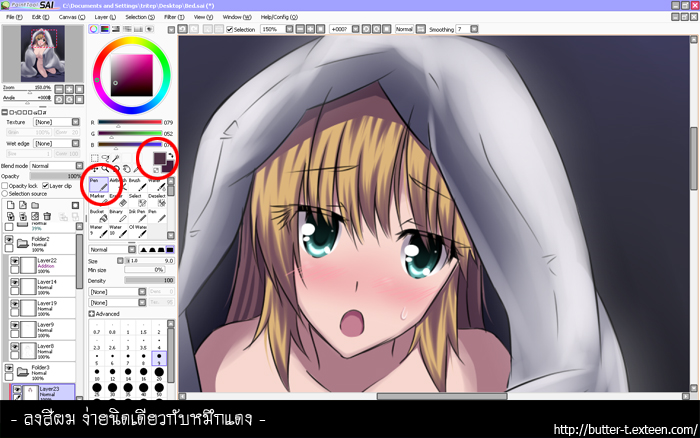Zoom out using navigator minus button
Image resolution: width=700 pixels, height=438 pixels.
[x=59, y=89]
